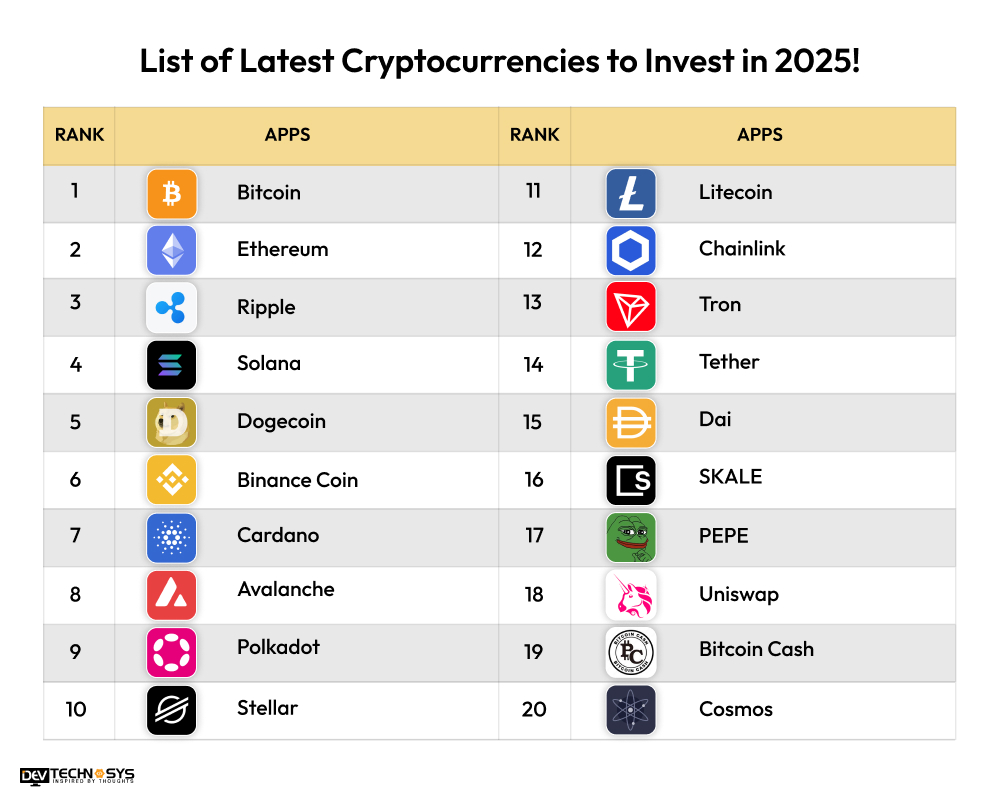Click the green Tether icon

[x=631, y=365]
